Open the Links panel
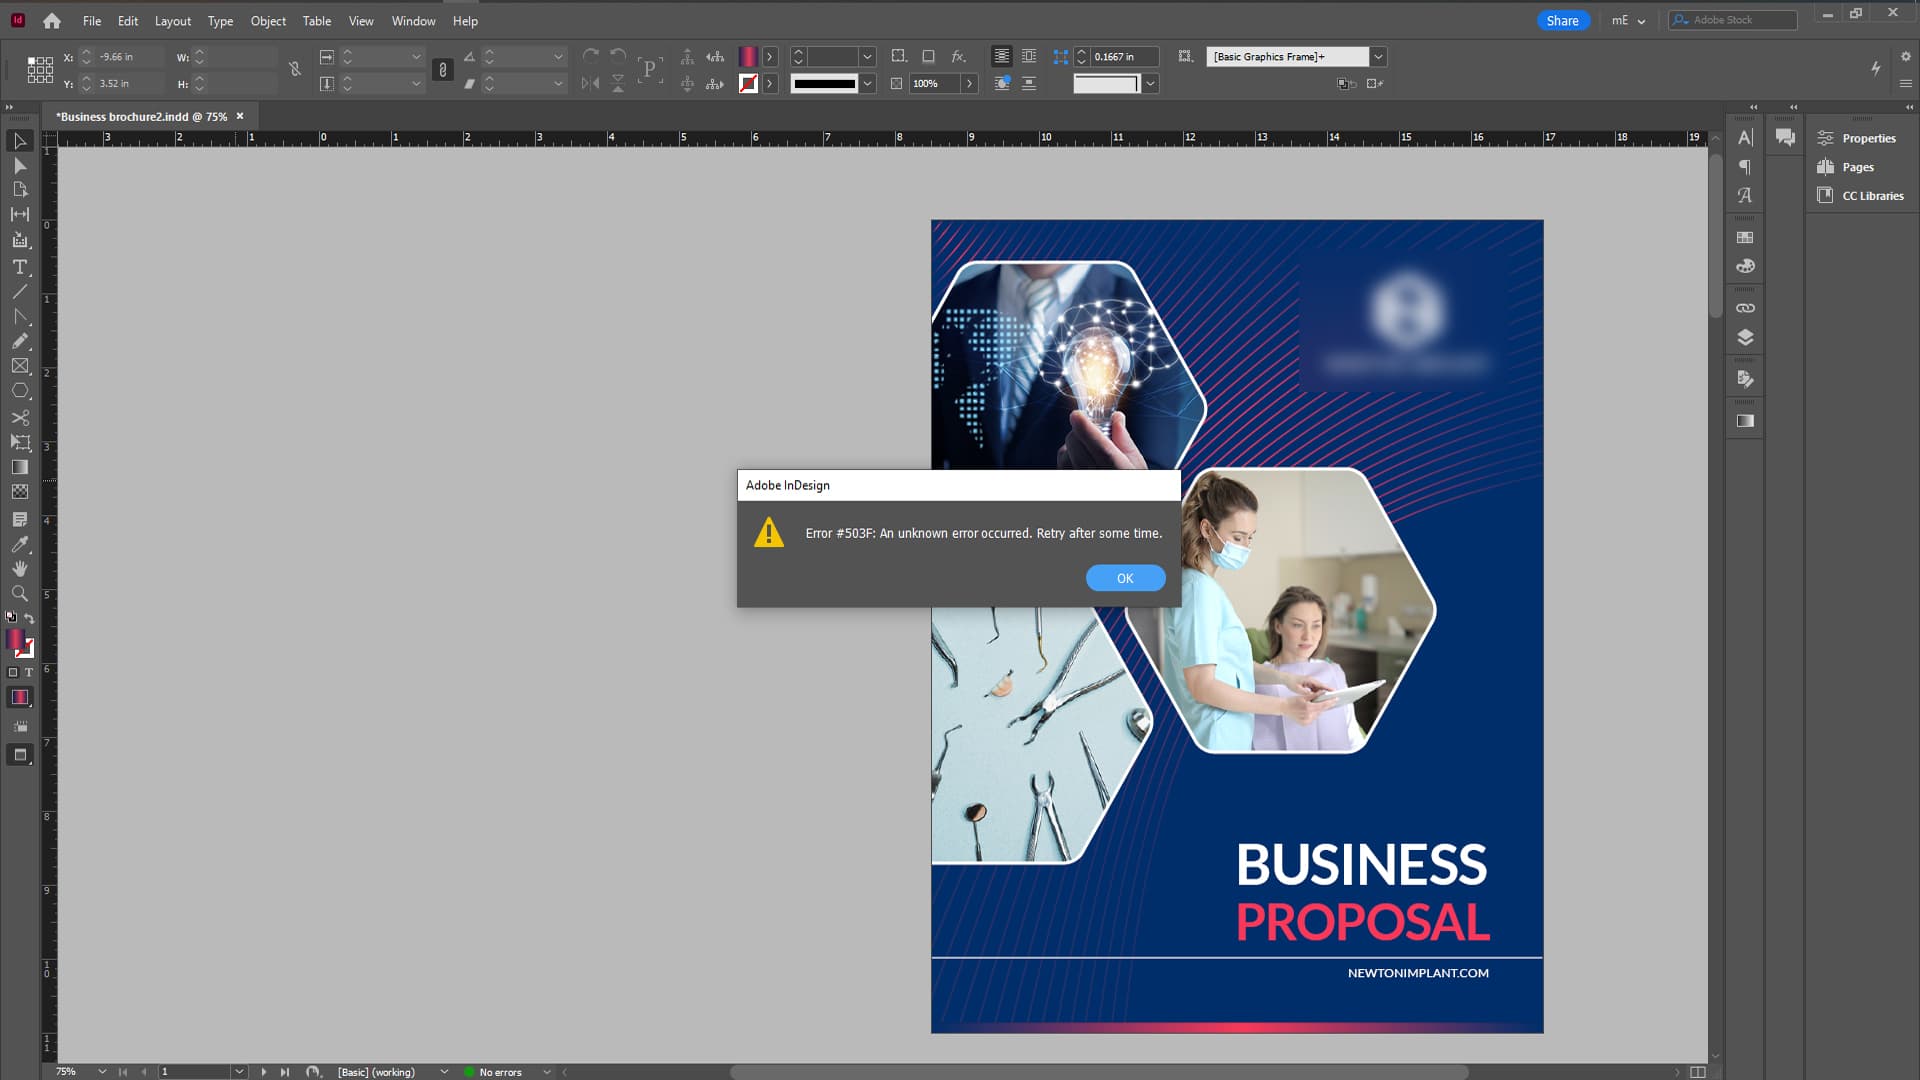Viewport: 1920px width, 1080px height. (1746, 307)
